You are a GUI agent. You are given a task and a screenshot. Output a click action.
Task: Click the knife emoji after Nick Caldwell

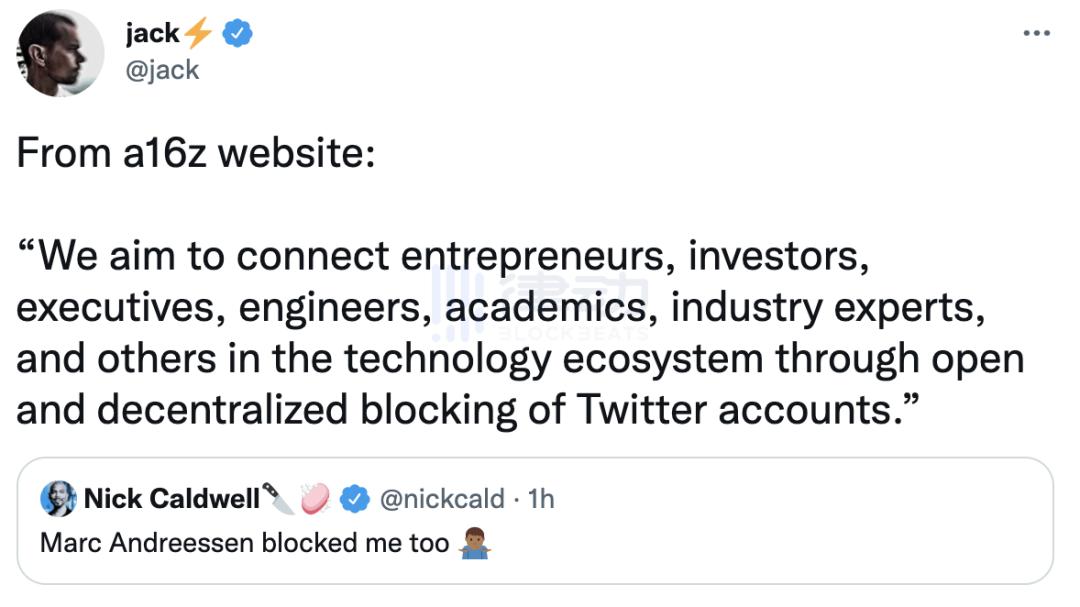277,497
